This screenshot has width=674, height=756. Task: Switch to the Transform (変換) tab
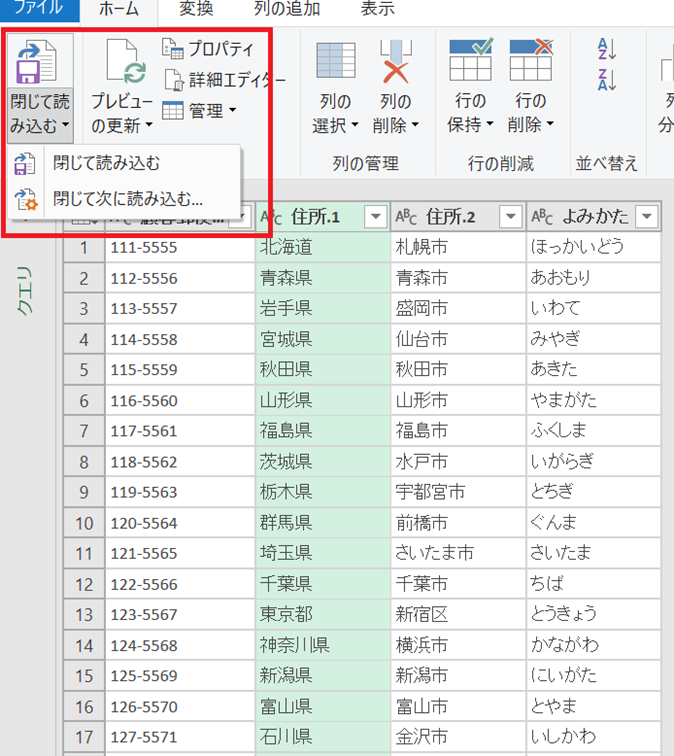click(x=195, y=10)
